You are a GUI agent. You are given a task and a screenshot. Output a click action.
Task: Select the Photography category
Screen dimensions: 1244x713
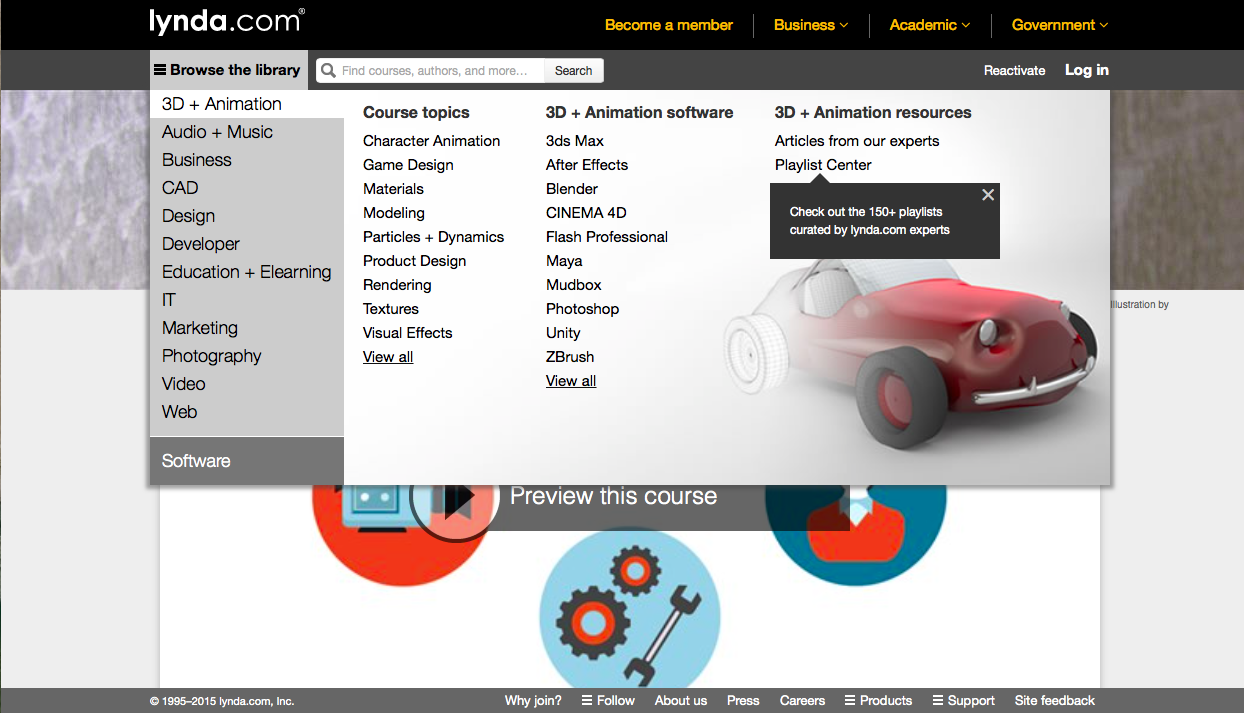tap(247, 356)
